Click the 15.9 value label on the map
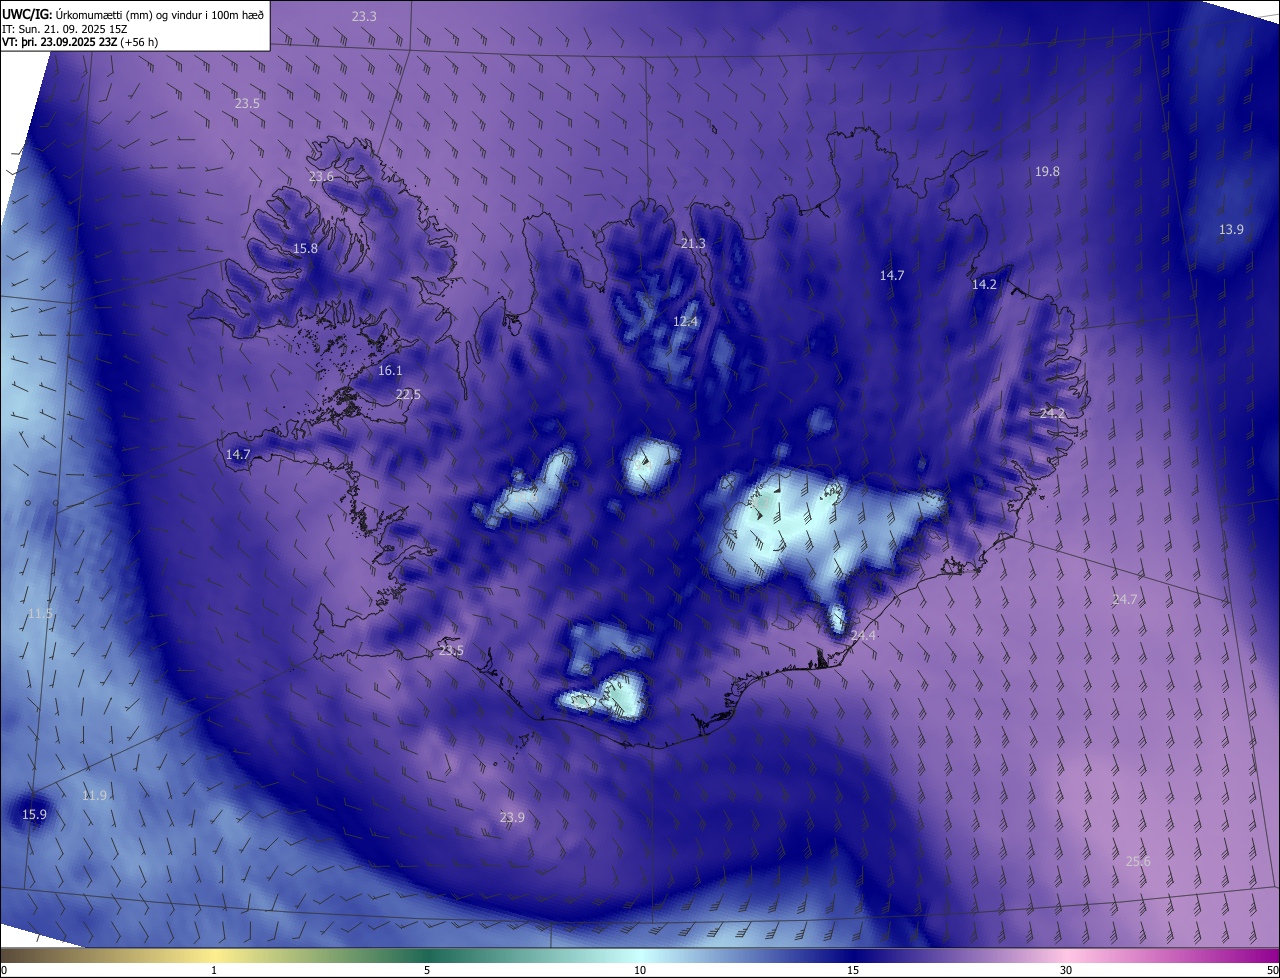 pyautogui.click(x=34, y=816)
